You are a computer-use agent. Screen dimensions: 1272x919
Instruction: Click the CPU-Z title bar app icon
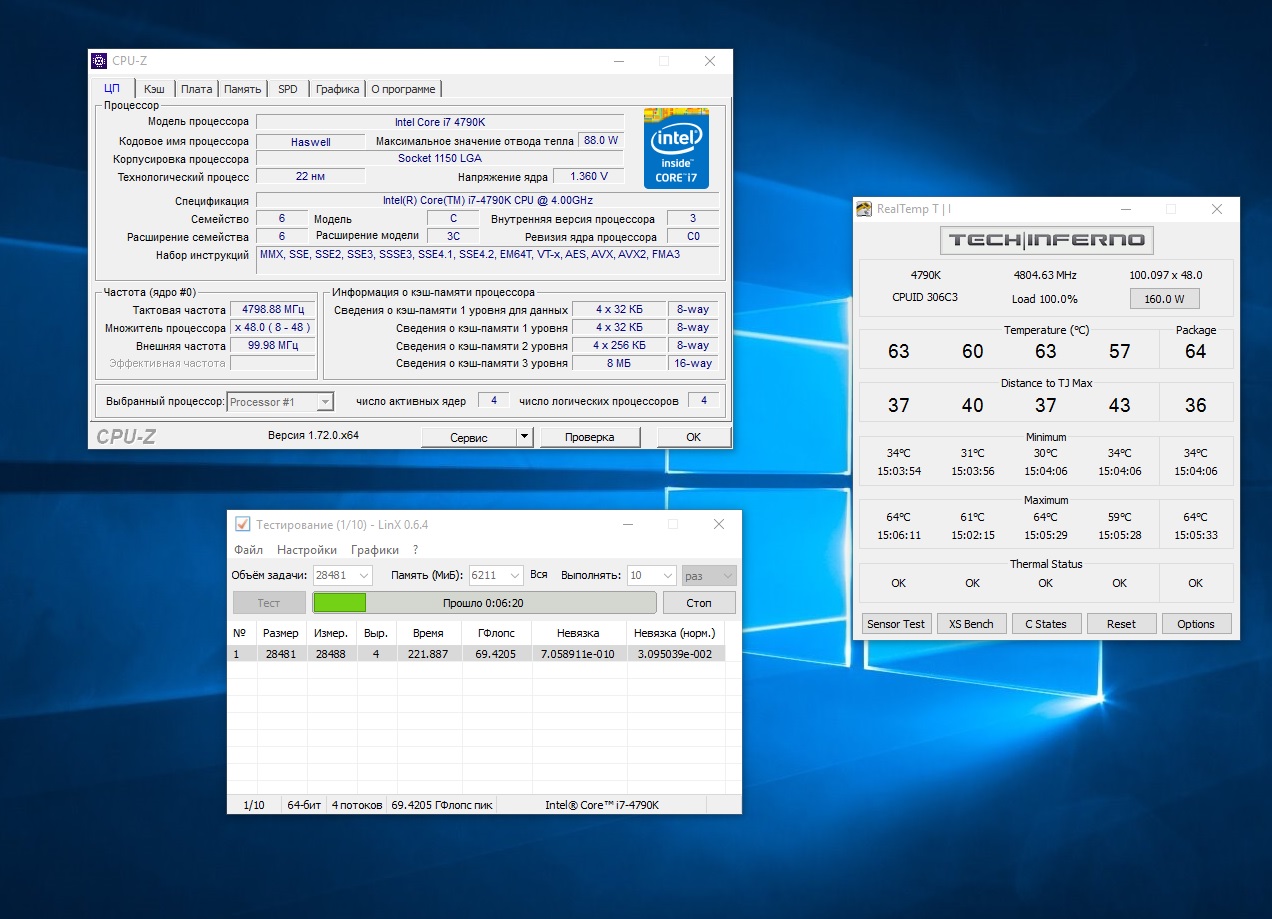[x=99, y=61]
